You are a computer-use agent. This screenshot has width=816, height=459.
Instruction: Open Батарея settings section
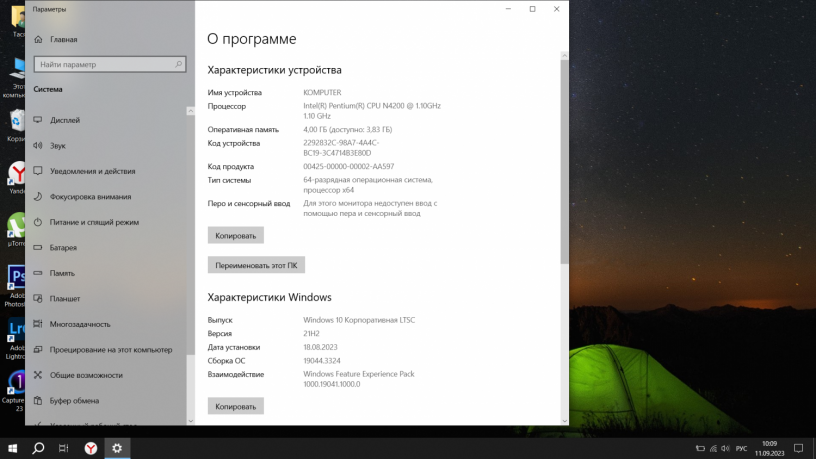[x=63, y=248]
